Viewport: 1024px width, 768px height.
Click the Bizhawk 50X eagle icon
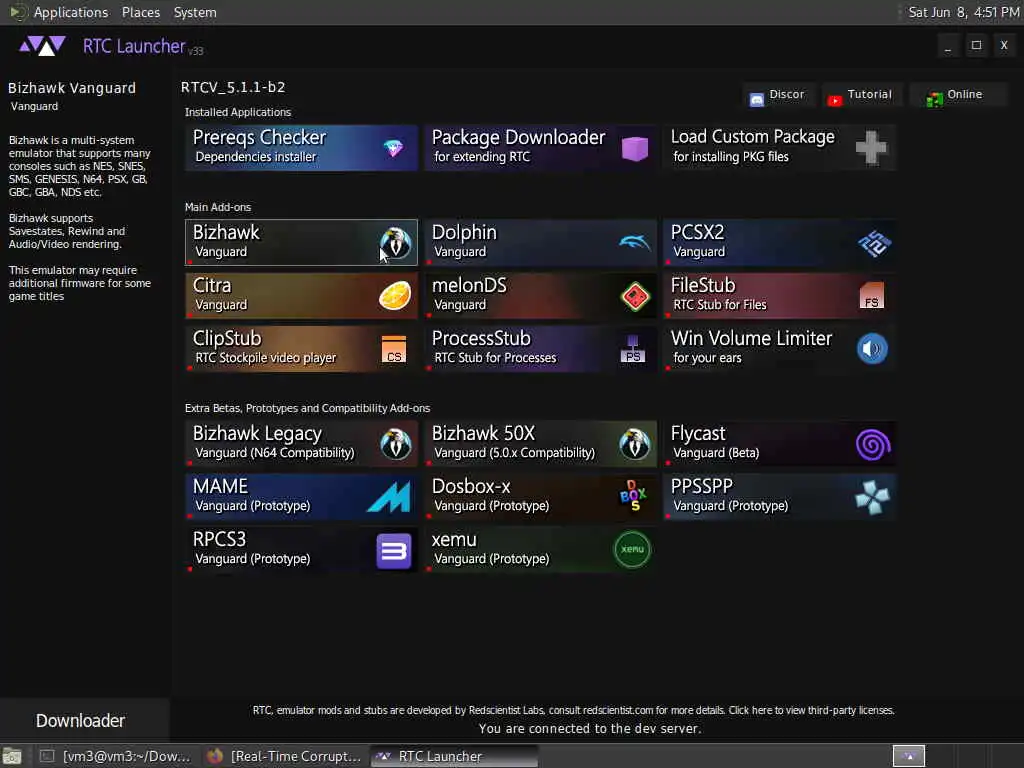[634, 444]
